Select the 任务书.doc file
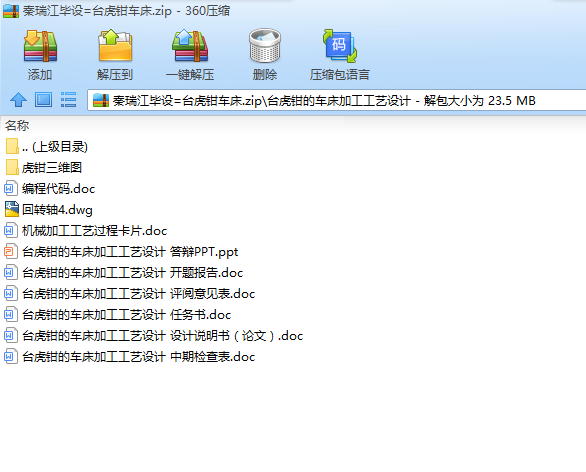Image resolution: width=586 pixels, height=472 pixels. click(x=118, y=314)
